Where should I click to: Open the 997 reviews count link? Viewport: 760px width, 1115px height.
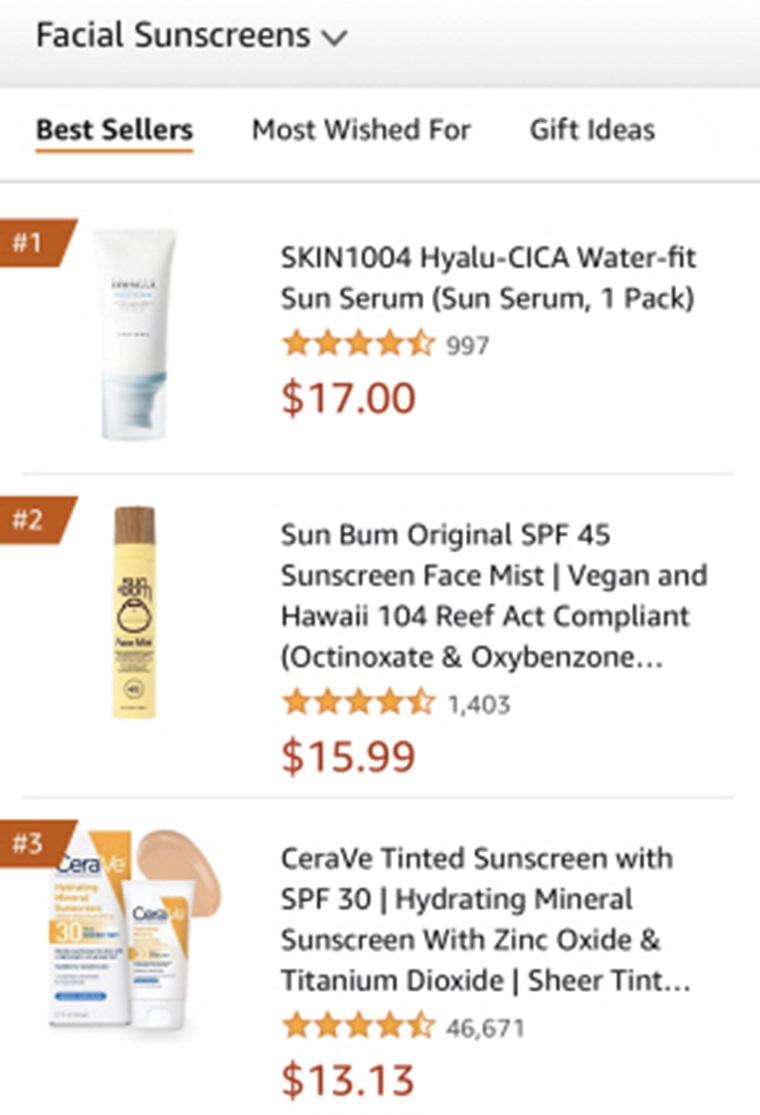(x=468, y=346)
